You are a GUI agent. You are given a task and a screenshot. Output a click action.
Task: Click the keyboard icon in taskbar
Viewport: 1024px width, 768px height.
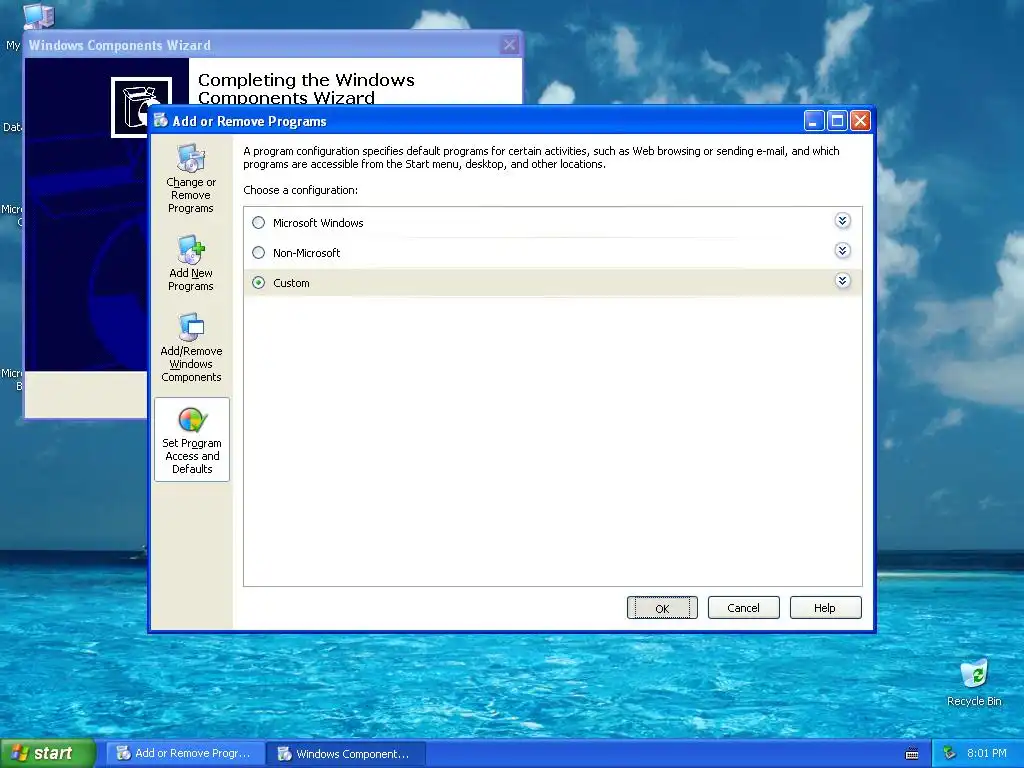coord(912,754)
